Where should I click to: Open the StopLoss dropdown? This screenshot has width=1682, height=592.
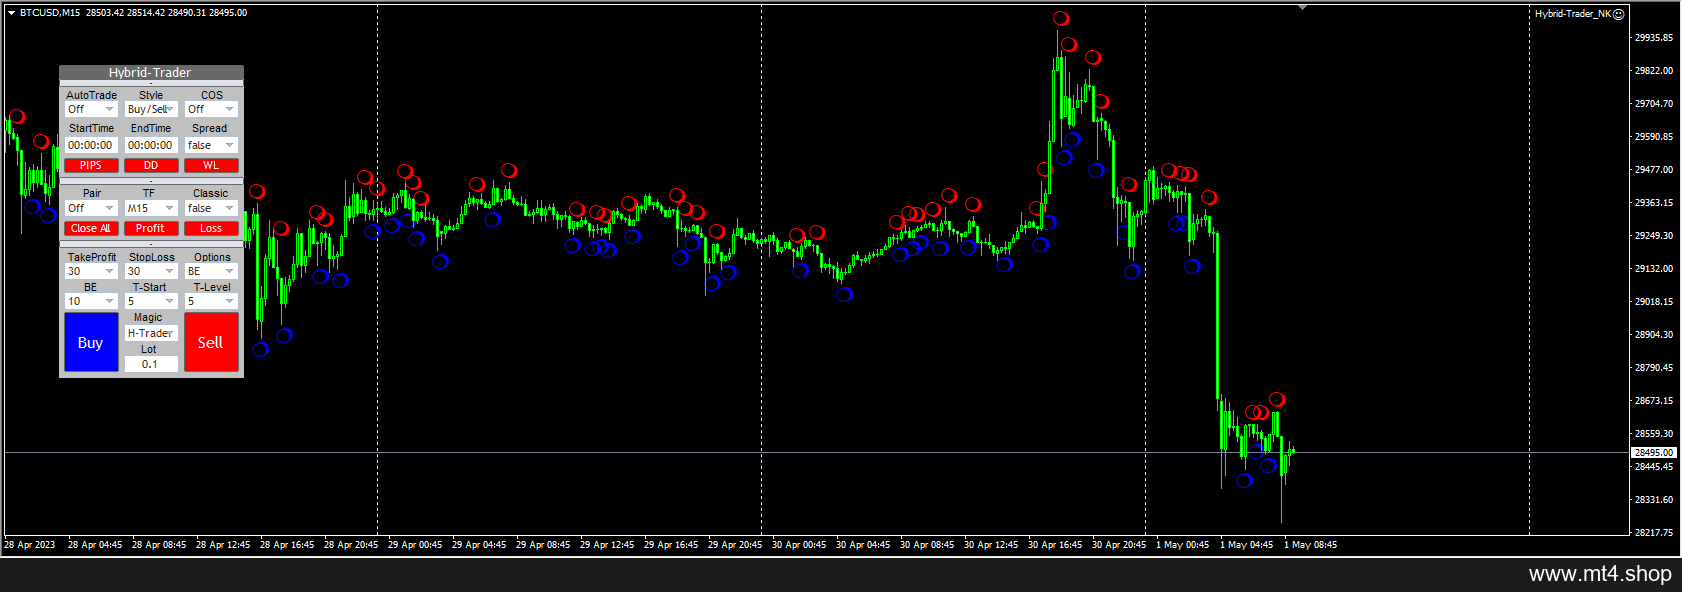point(151,271)
